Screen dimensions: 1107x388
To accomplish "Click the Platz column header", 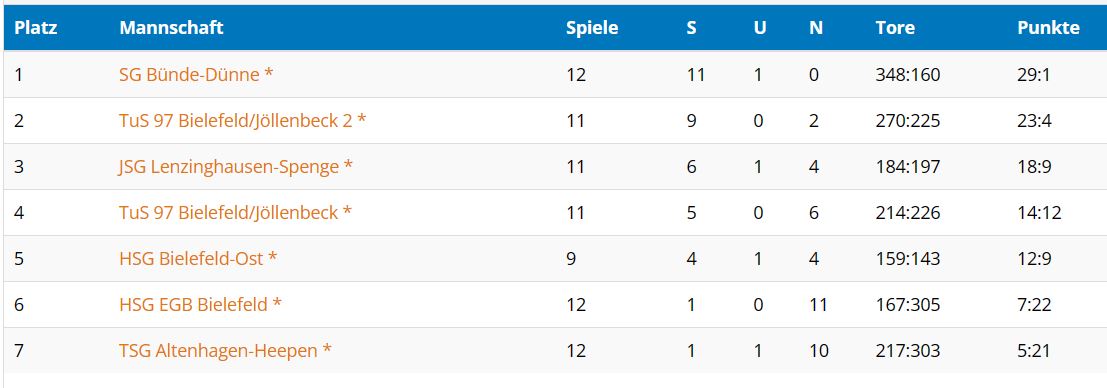I will (x=36, y=28).
